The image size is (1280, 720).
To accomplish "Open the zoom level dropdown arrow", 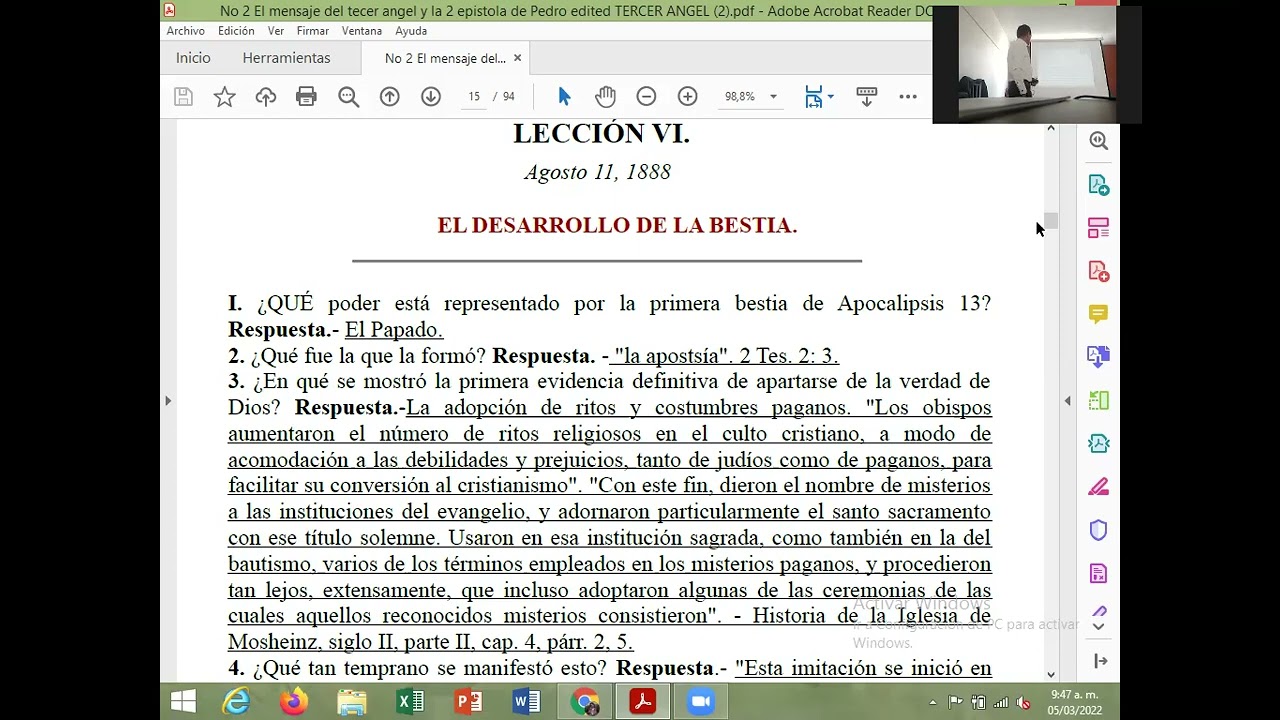I will click(773, 96).
